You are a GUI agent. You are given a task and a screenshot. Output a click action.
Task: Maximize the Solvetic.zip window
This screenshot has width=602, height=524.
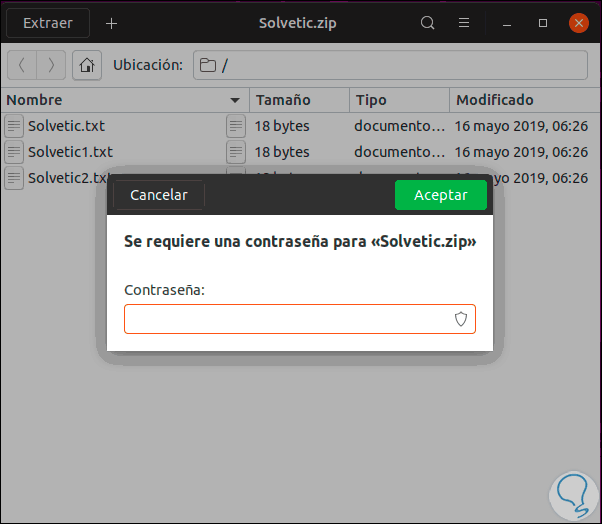[x=543, y=23]
